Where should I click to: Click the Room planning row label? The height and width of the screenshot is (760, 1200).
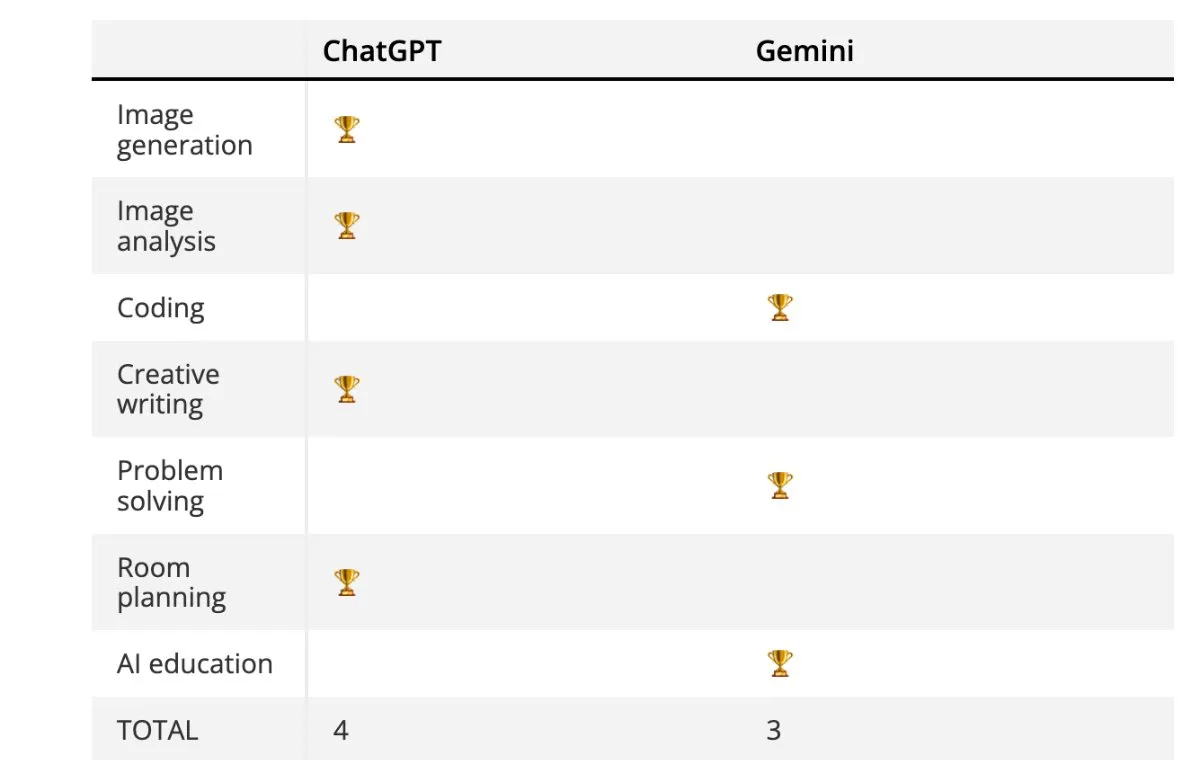pyautogui.click(x=171, y=582)
